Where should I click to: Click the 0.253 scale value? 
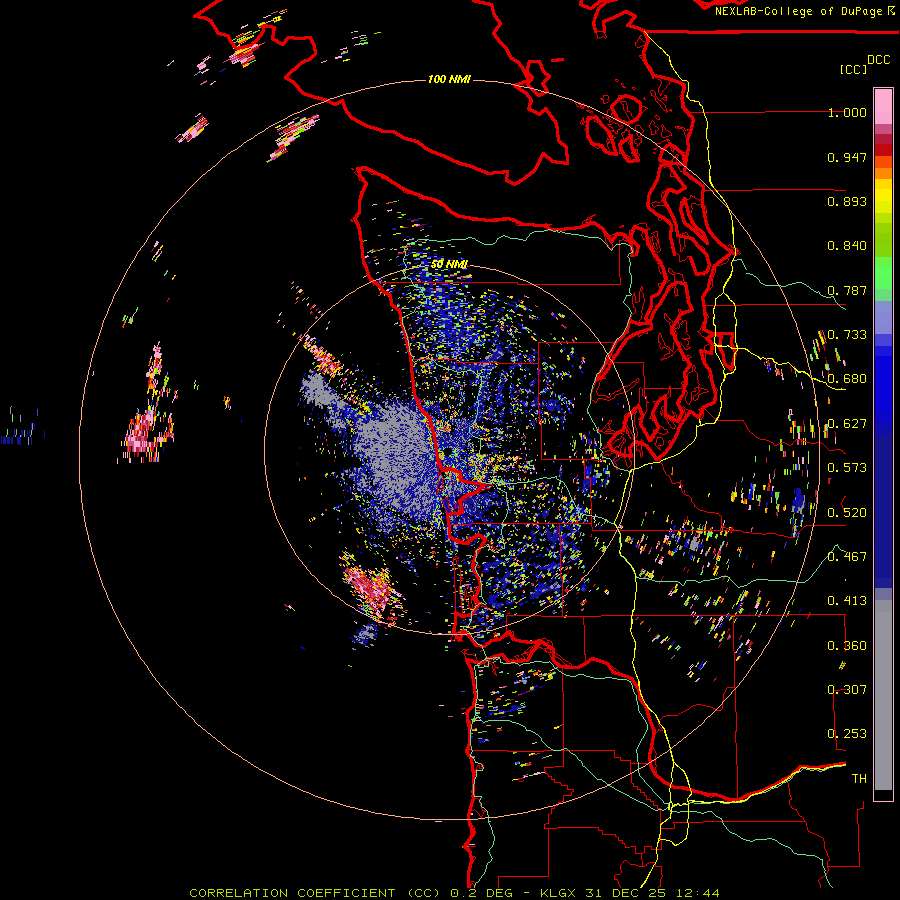(x=847, y=734)
